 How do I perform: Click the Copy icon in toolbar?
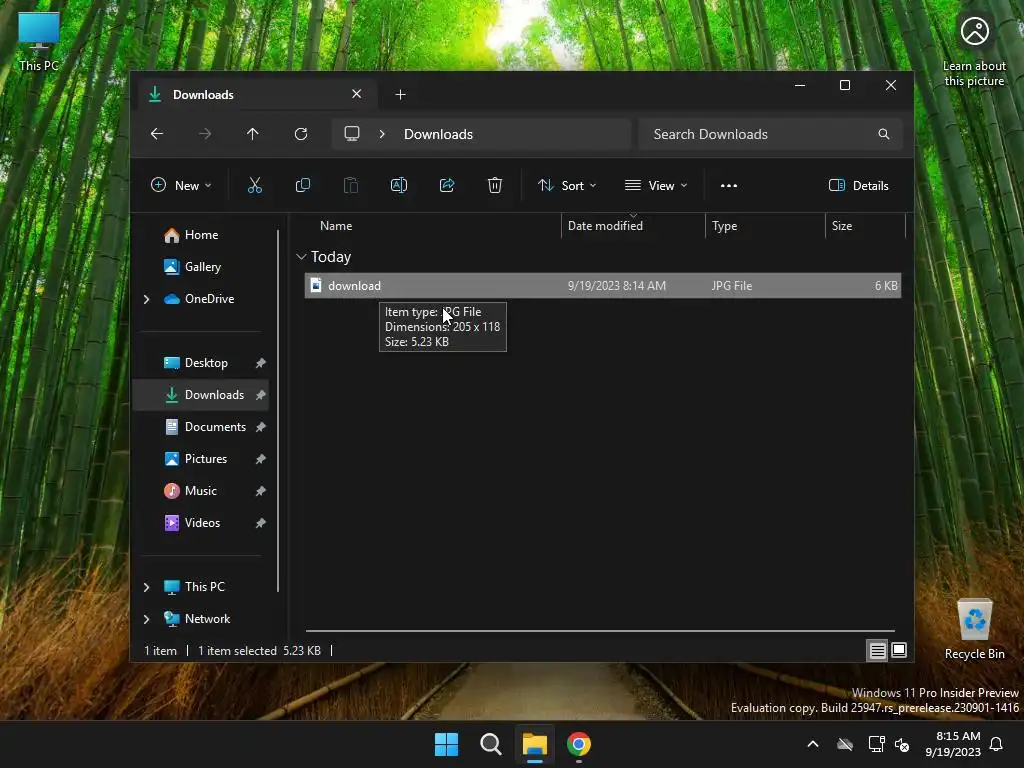click(x=302, y=185)
